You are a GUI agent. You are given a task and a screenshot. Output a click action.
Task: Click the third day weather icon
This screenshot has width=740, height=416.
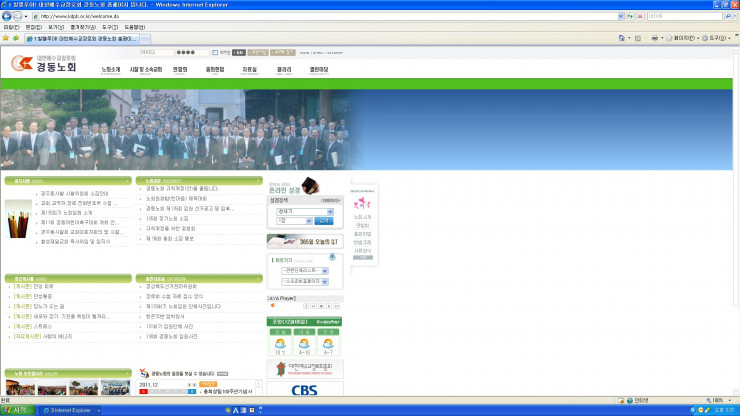pos(328,343)
